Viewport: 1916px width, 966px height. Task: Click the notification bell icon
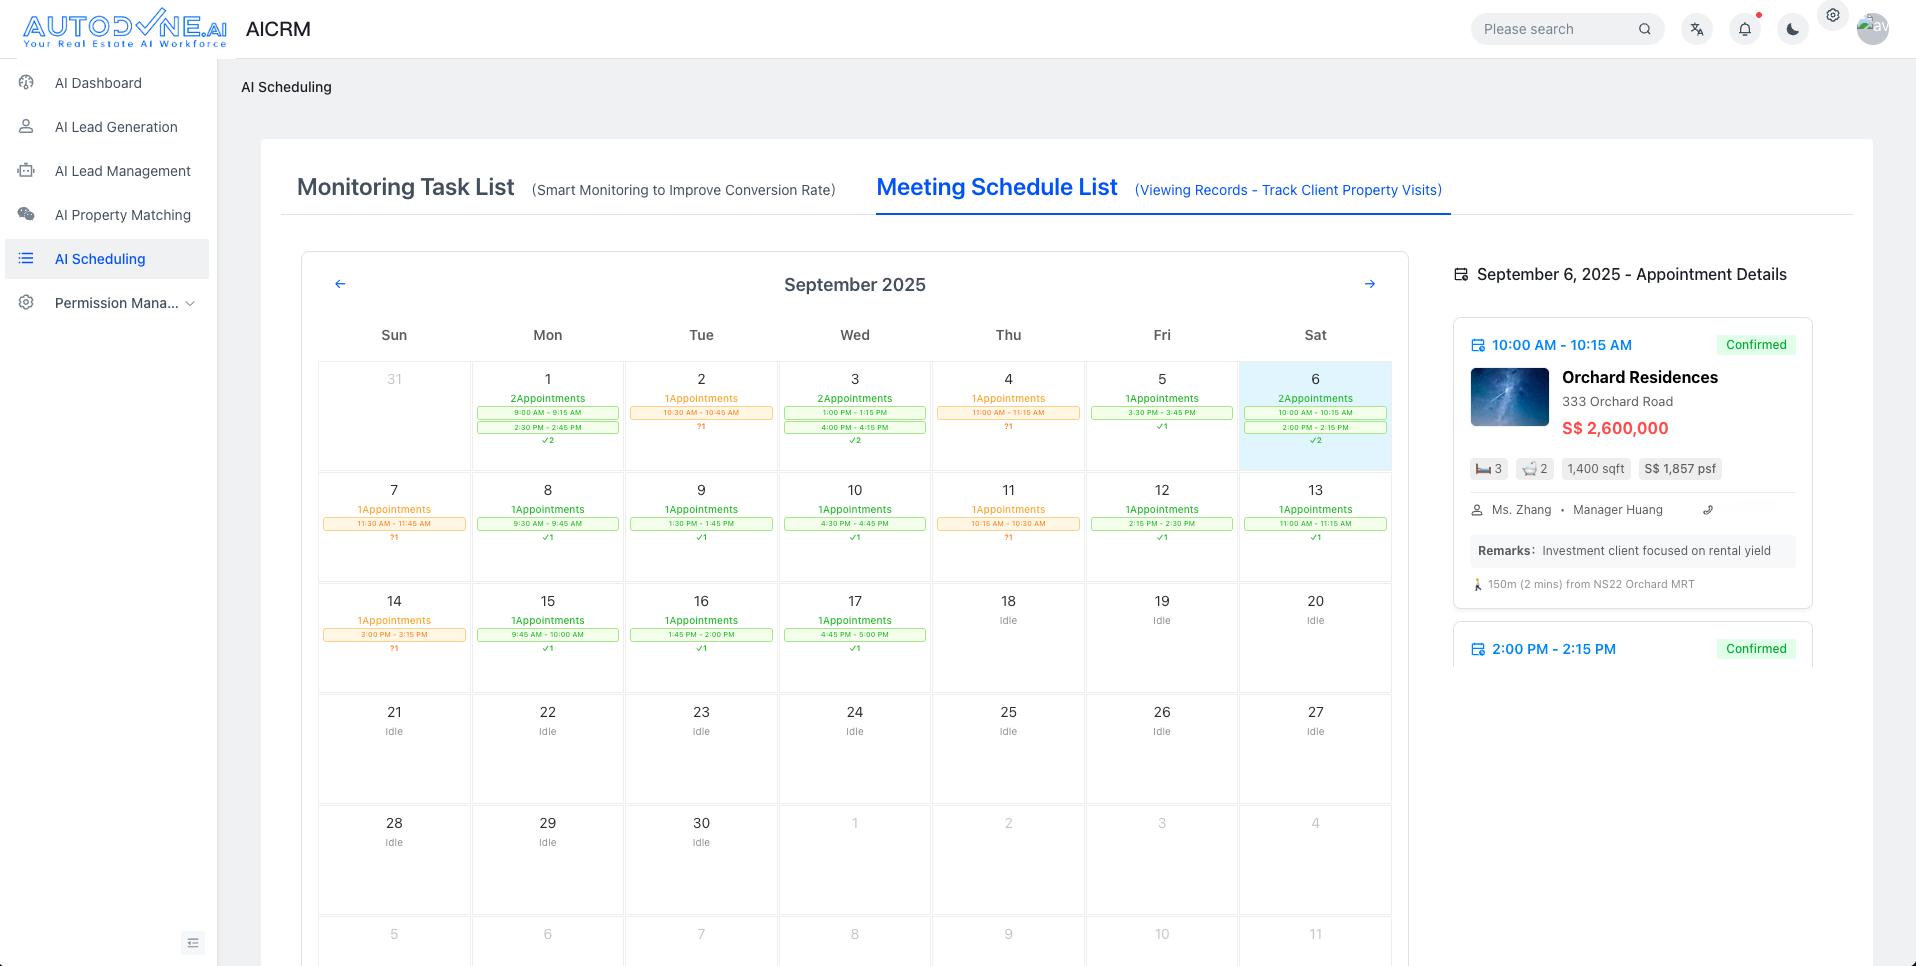coord(1745,29)
